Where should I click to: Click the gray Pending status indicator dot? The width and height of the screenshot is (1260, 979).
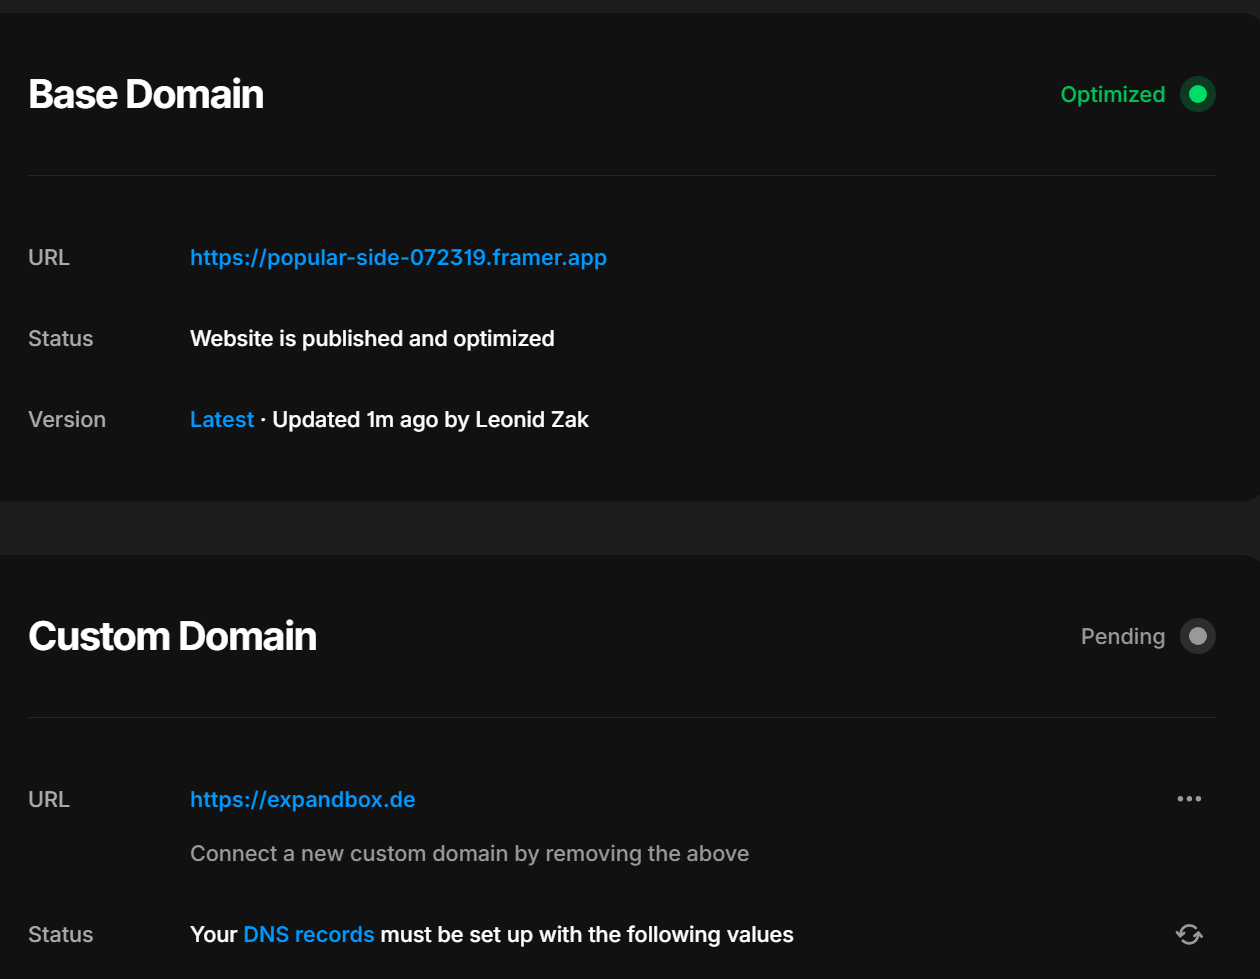pos(1198,636)
